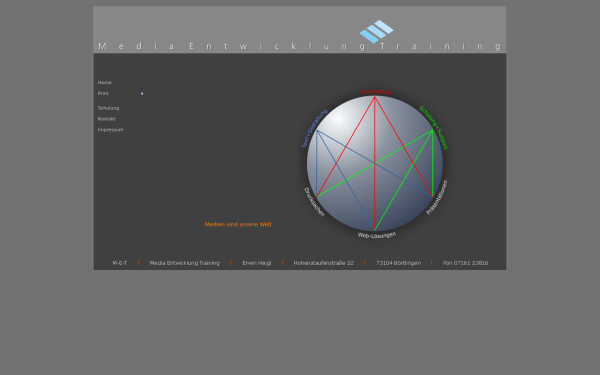
Task: Open the Home menu link
Action: 104,83
